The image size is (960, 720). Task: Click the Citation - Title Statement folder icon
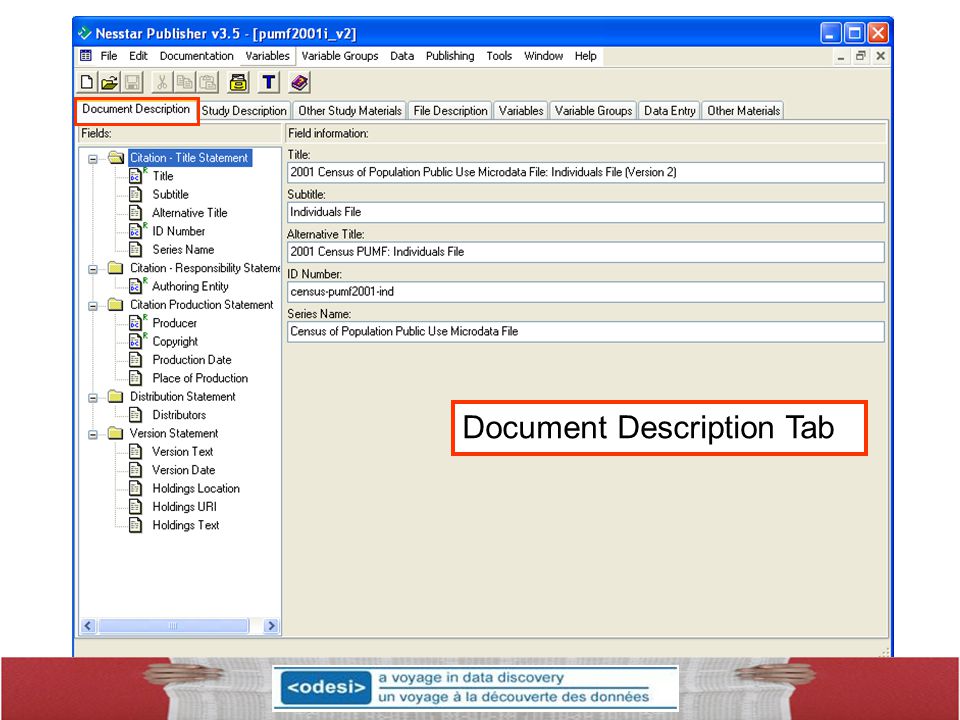116,157
